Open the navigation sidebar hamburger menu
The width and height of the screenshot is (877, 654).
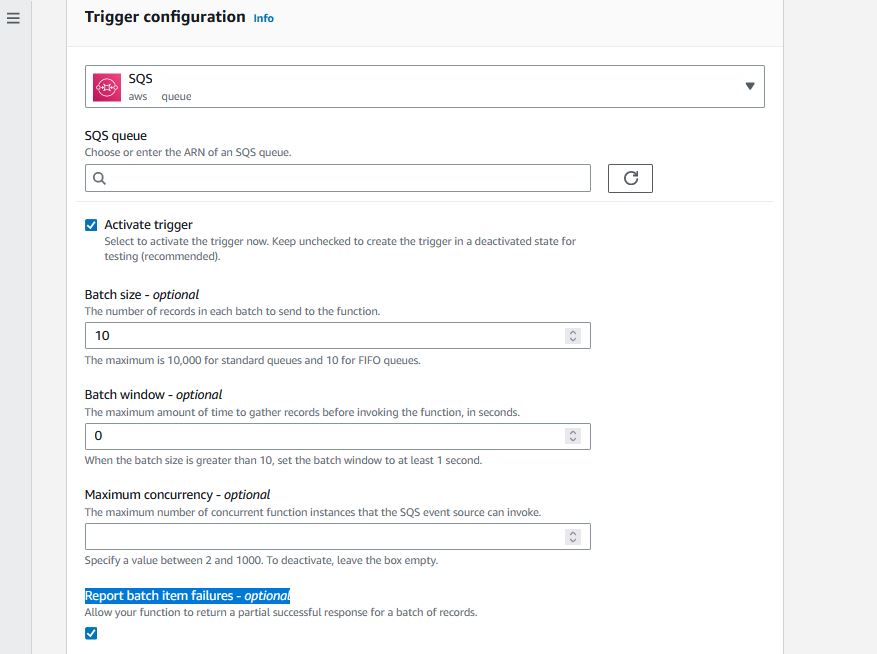click(13, 17)
